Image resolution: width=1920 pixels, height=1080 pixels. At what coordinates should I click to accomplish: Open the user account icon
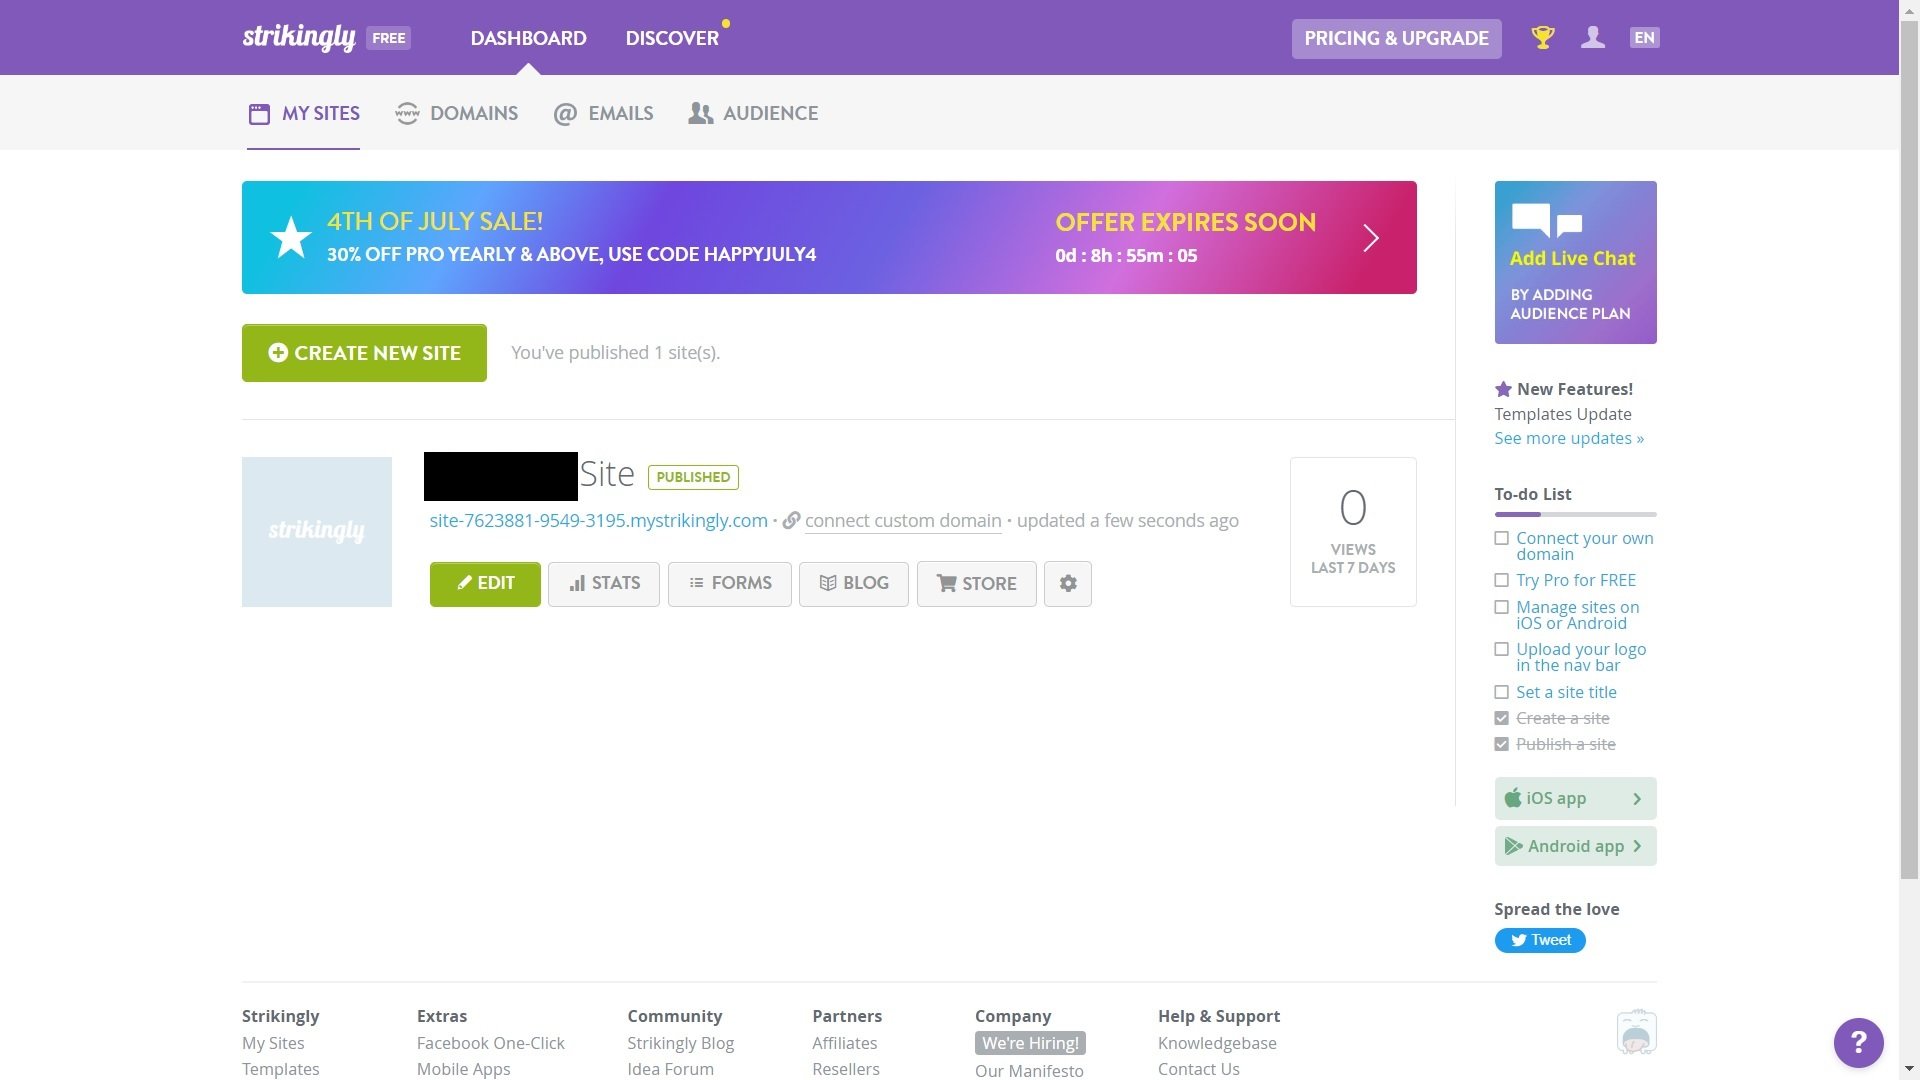tap(1593, 38)
